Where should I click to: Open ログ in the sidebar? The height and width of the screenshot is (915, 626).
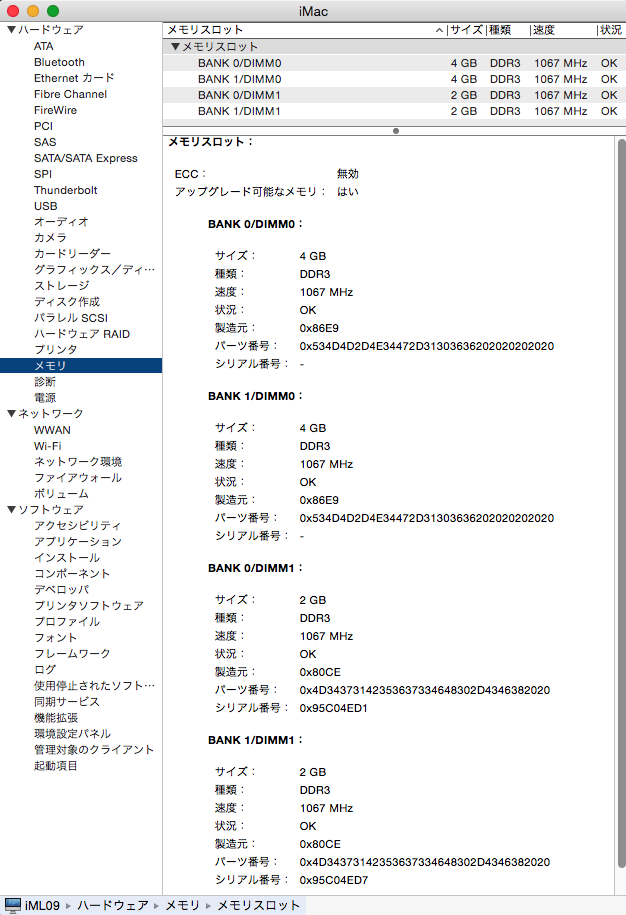point(45,669)
